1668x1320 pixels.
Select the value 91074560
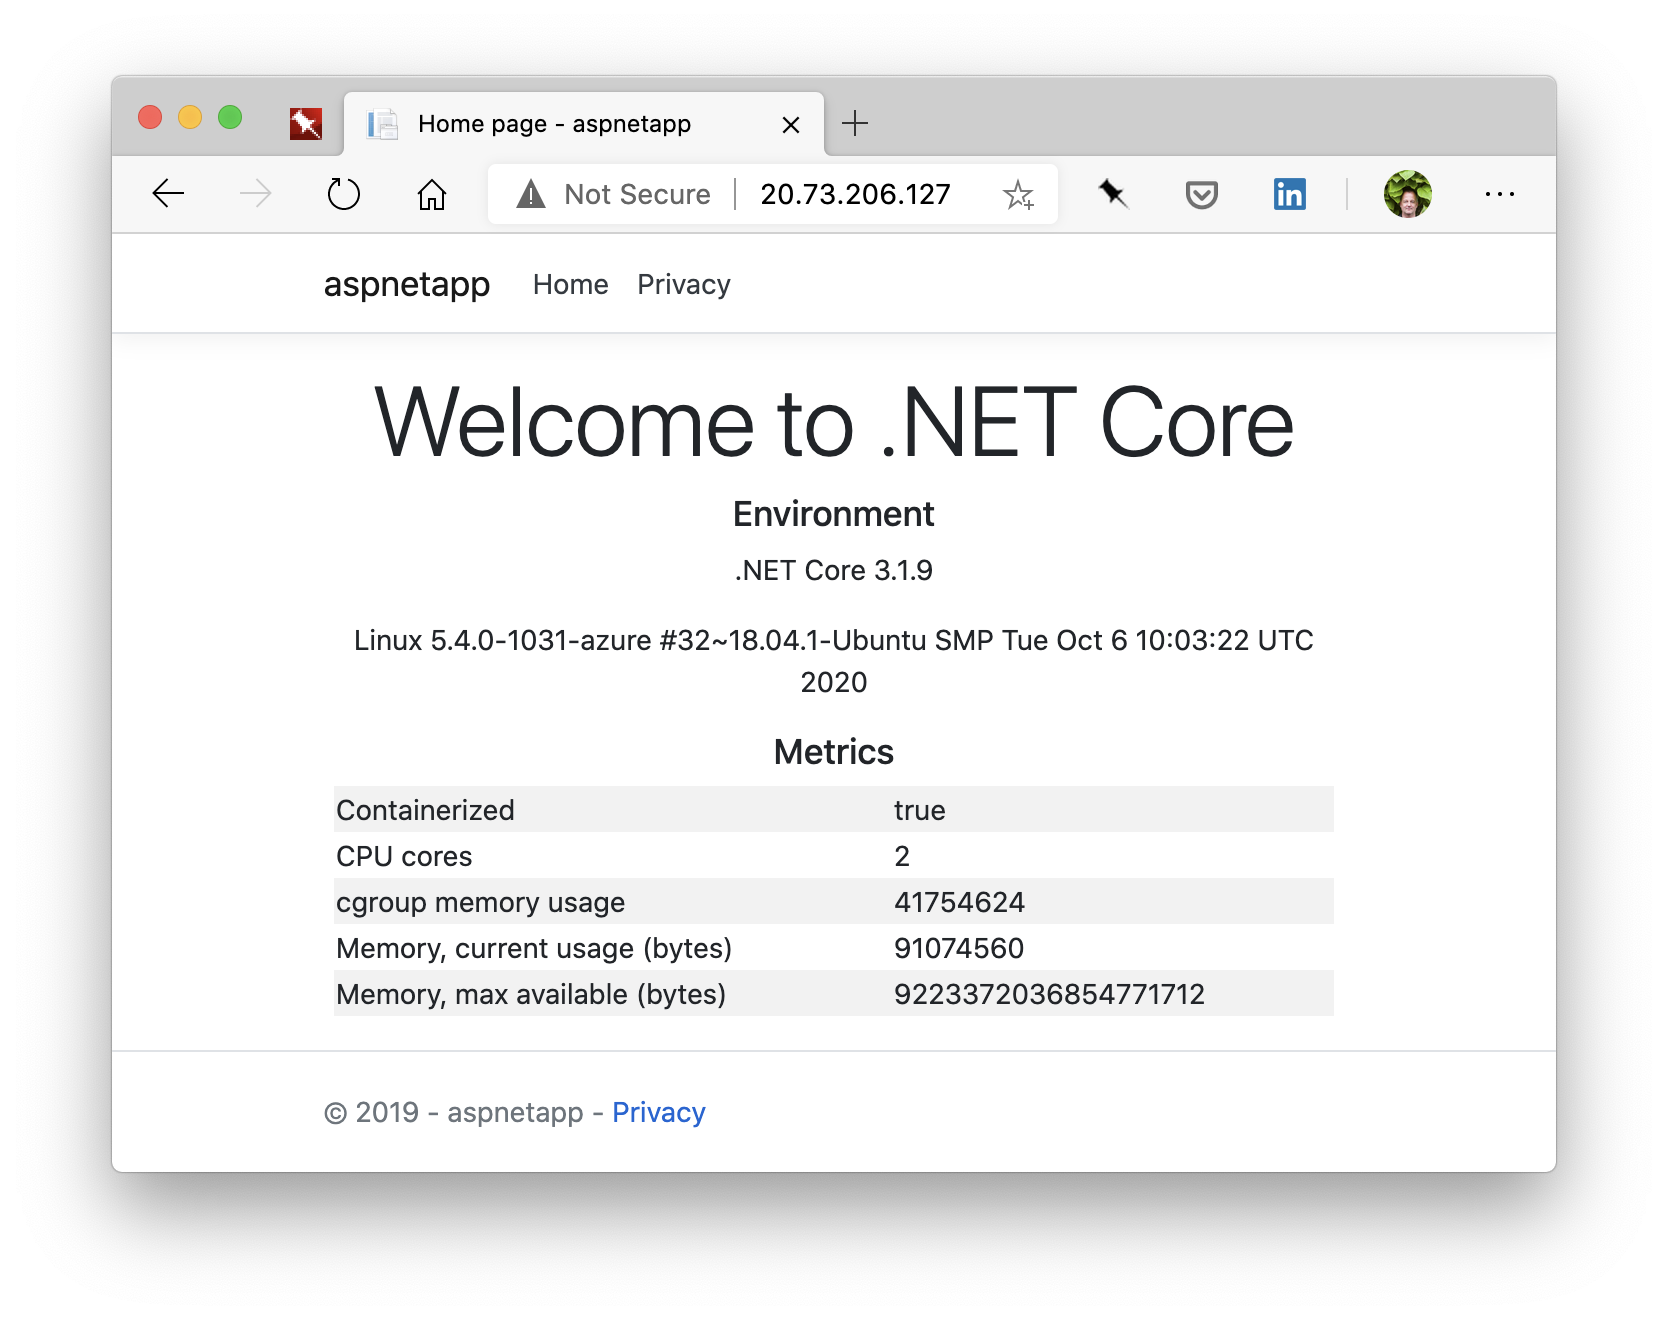point(959,948)
